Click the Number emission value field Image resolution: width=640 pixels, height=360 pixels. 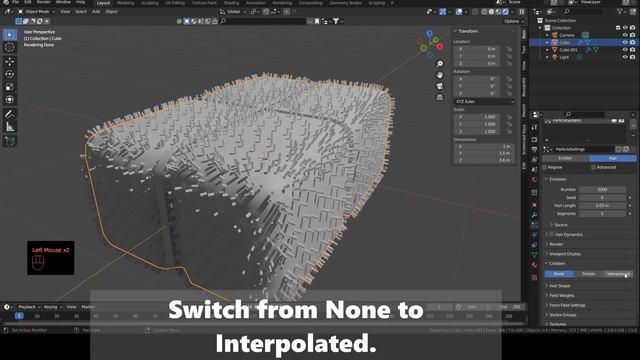tap(602, 190)
